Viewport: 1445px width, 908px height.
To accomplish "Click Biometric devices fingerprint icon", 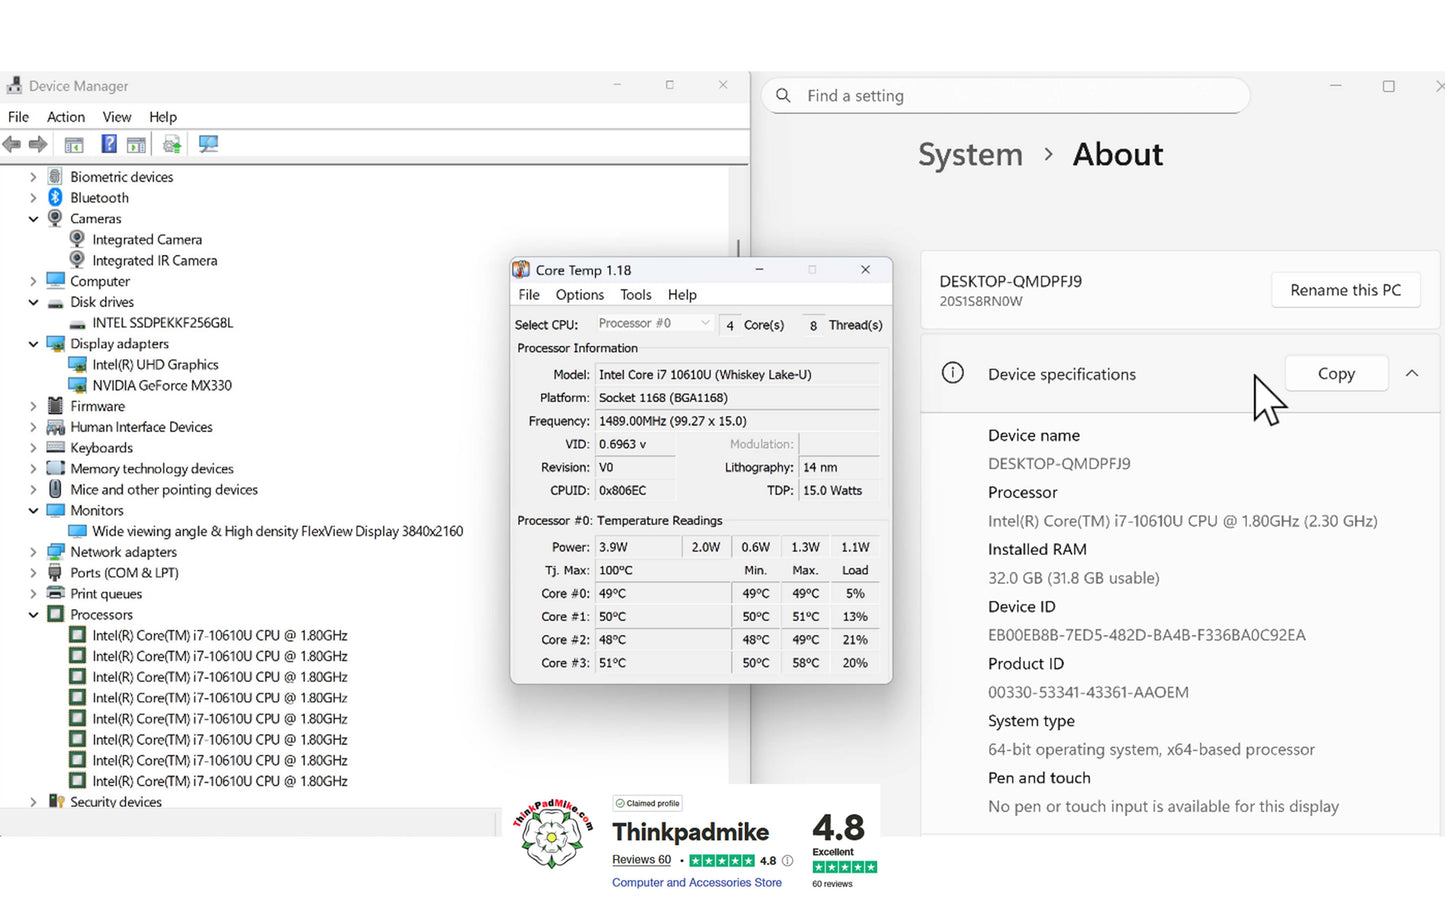I will pyautogui.click(x=55, y=177).
